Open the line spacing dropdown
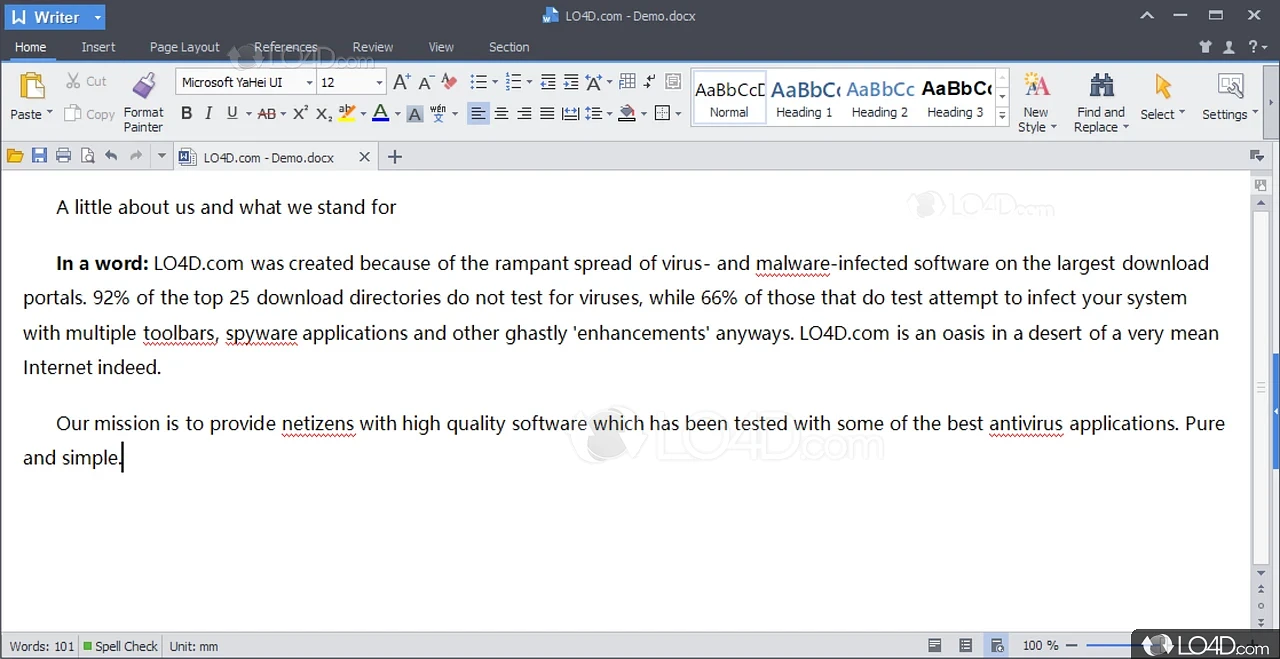1280x659 pixels. point(609,113)
